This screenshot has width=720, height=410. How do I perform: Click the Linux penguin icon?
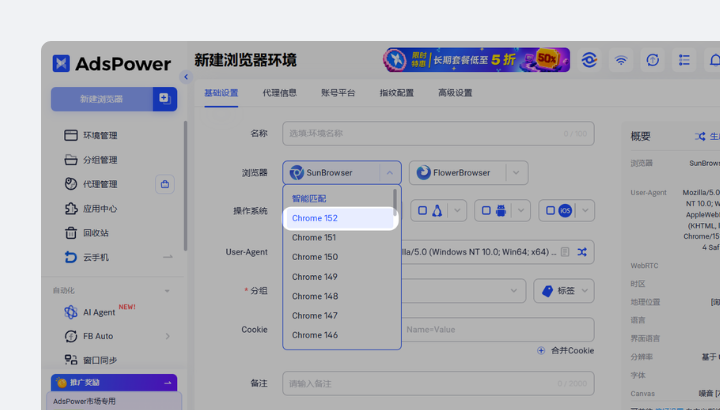[437, 210]
